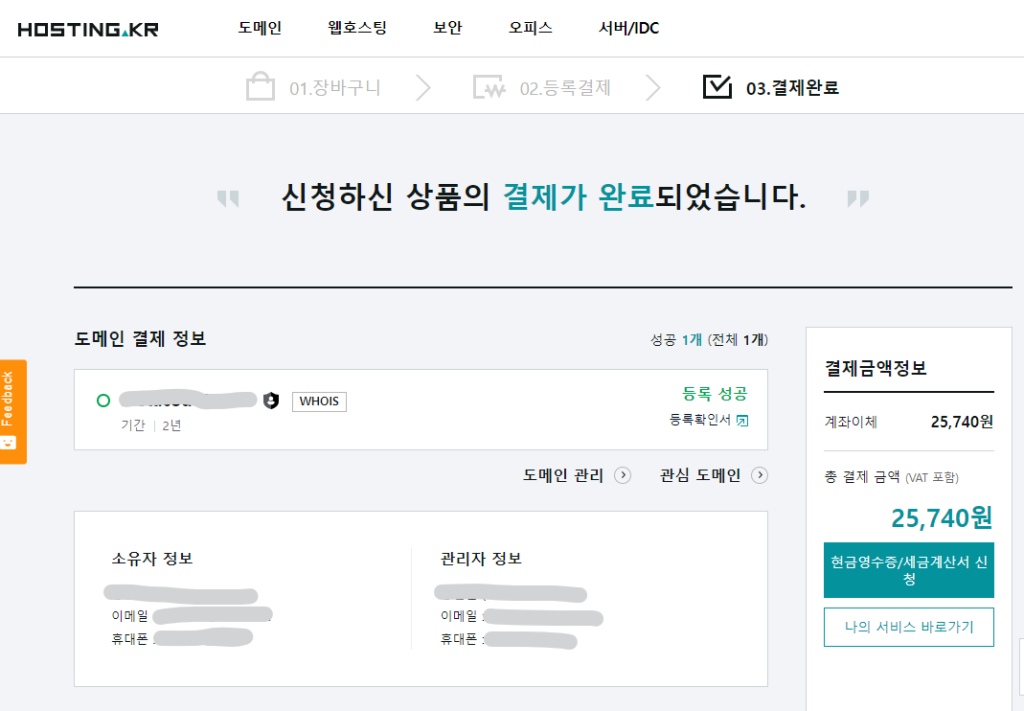The width and height of the screenshot is (1024, 711).
Task: Click the 현금영수증/세금계산서 신청 button
Action: pos(909,570)
